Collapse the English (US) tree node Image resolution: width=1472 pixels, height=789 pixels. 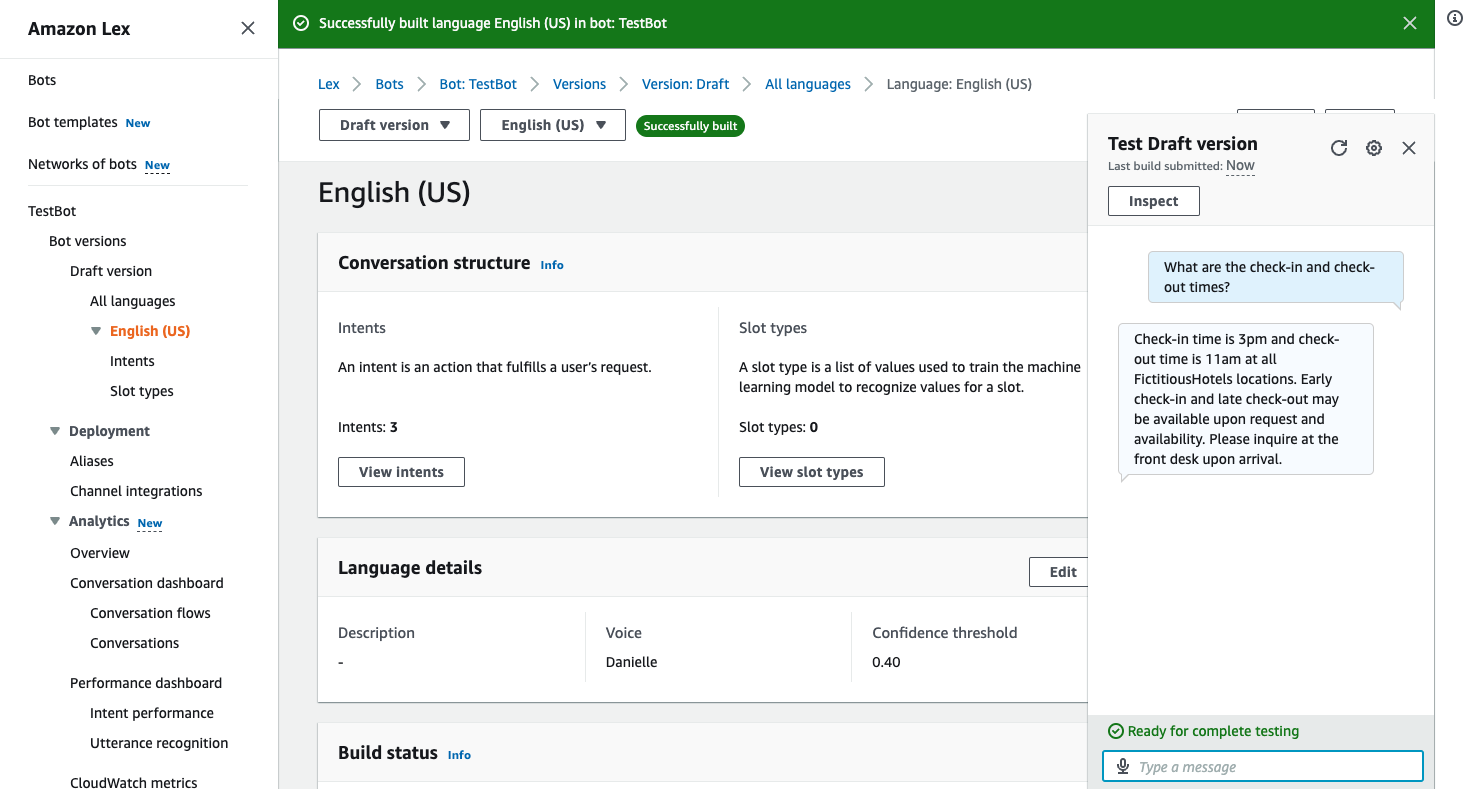96,331
